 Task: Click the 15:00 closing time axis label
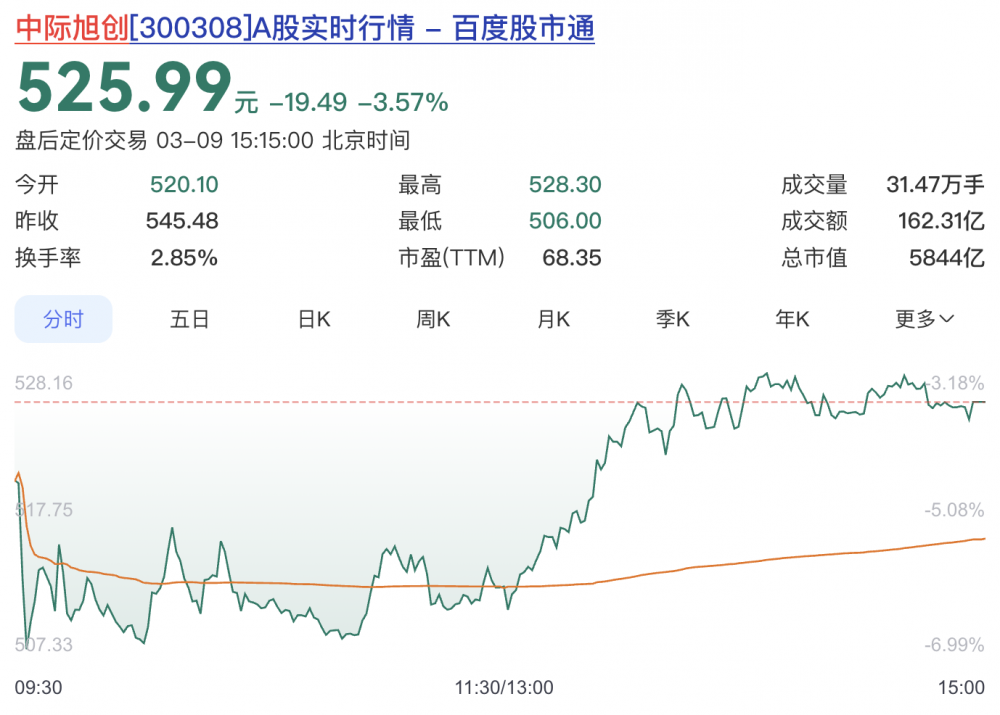(961, 688)
